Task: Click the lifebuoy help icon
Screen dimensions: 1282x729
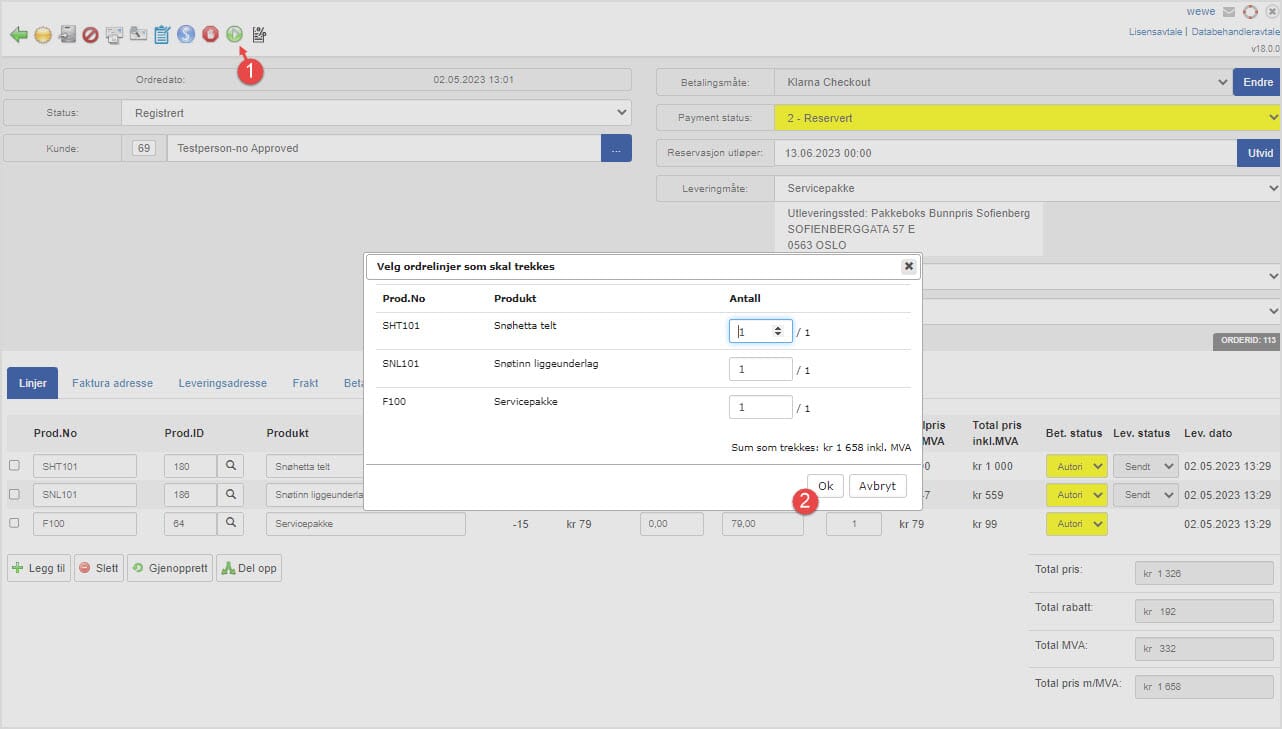Action: click(x=1250, y=12)
